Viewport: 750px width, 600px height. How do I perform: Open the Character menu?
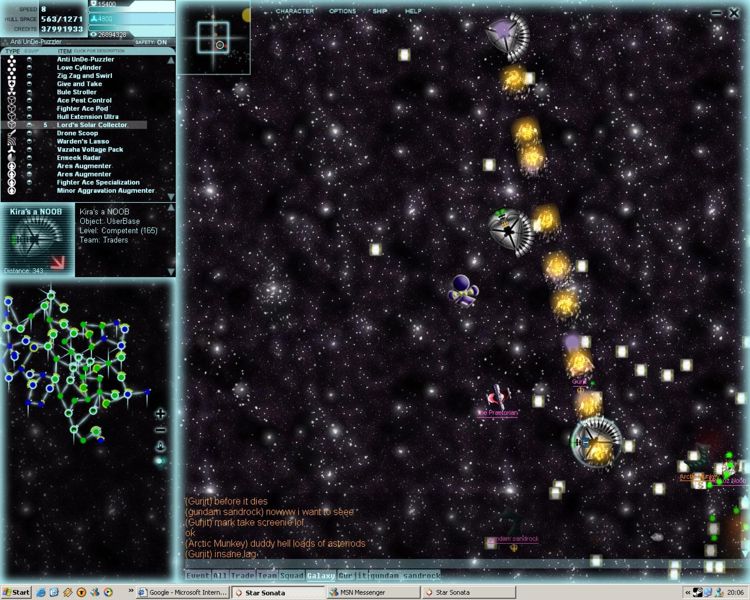(x=294, y=11)
